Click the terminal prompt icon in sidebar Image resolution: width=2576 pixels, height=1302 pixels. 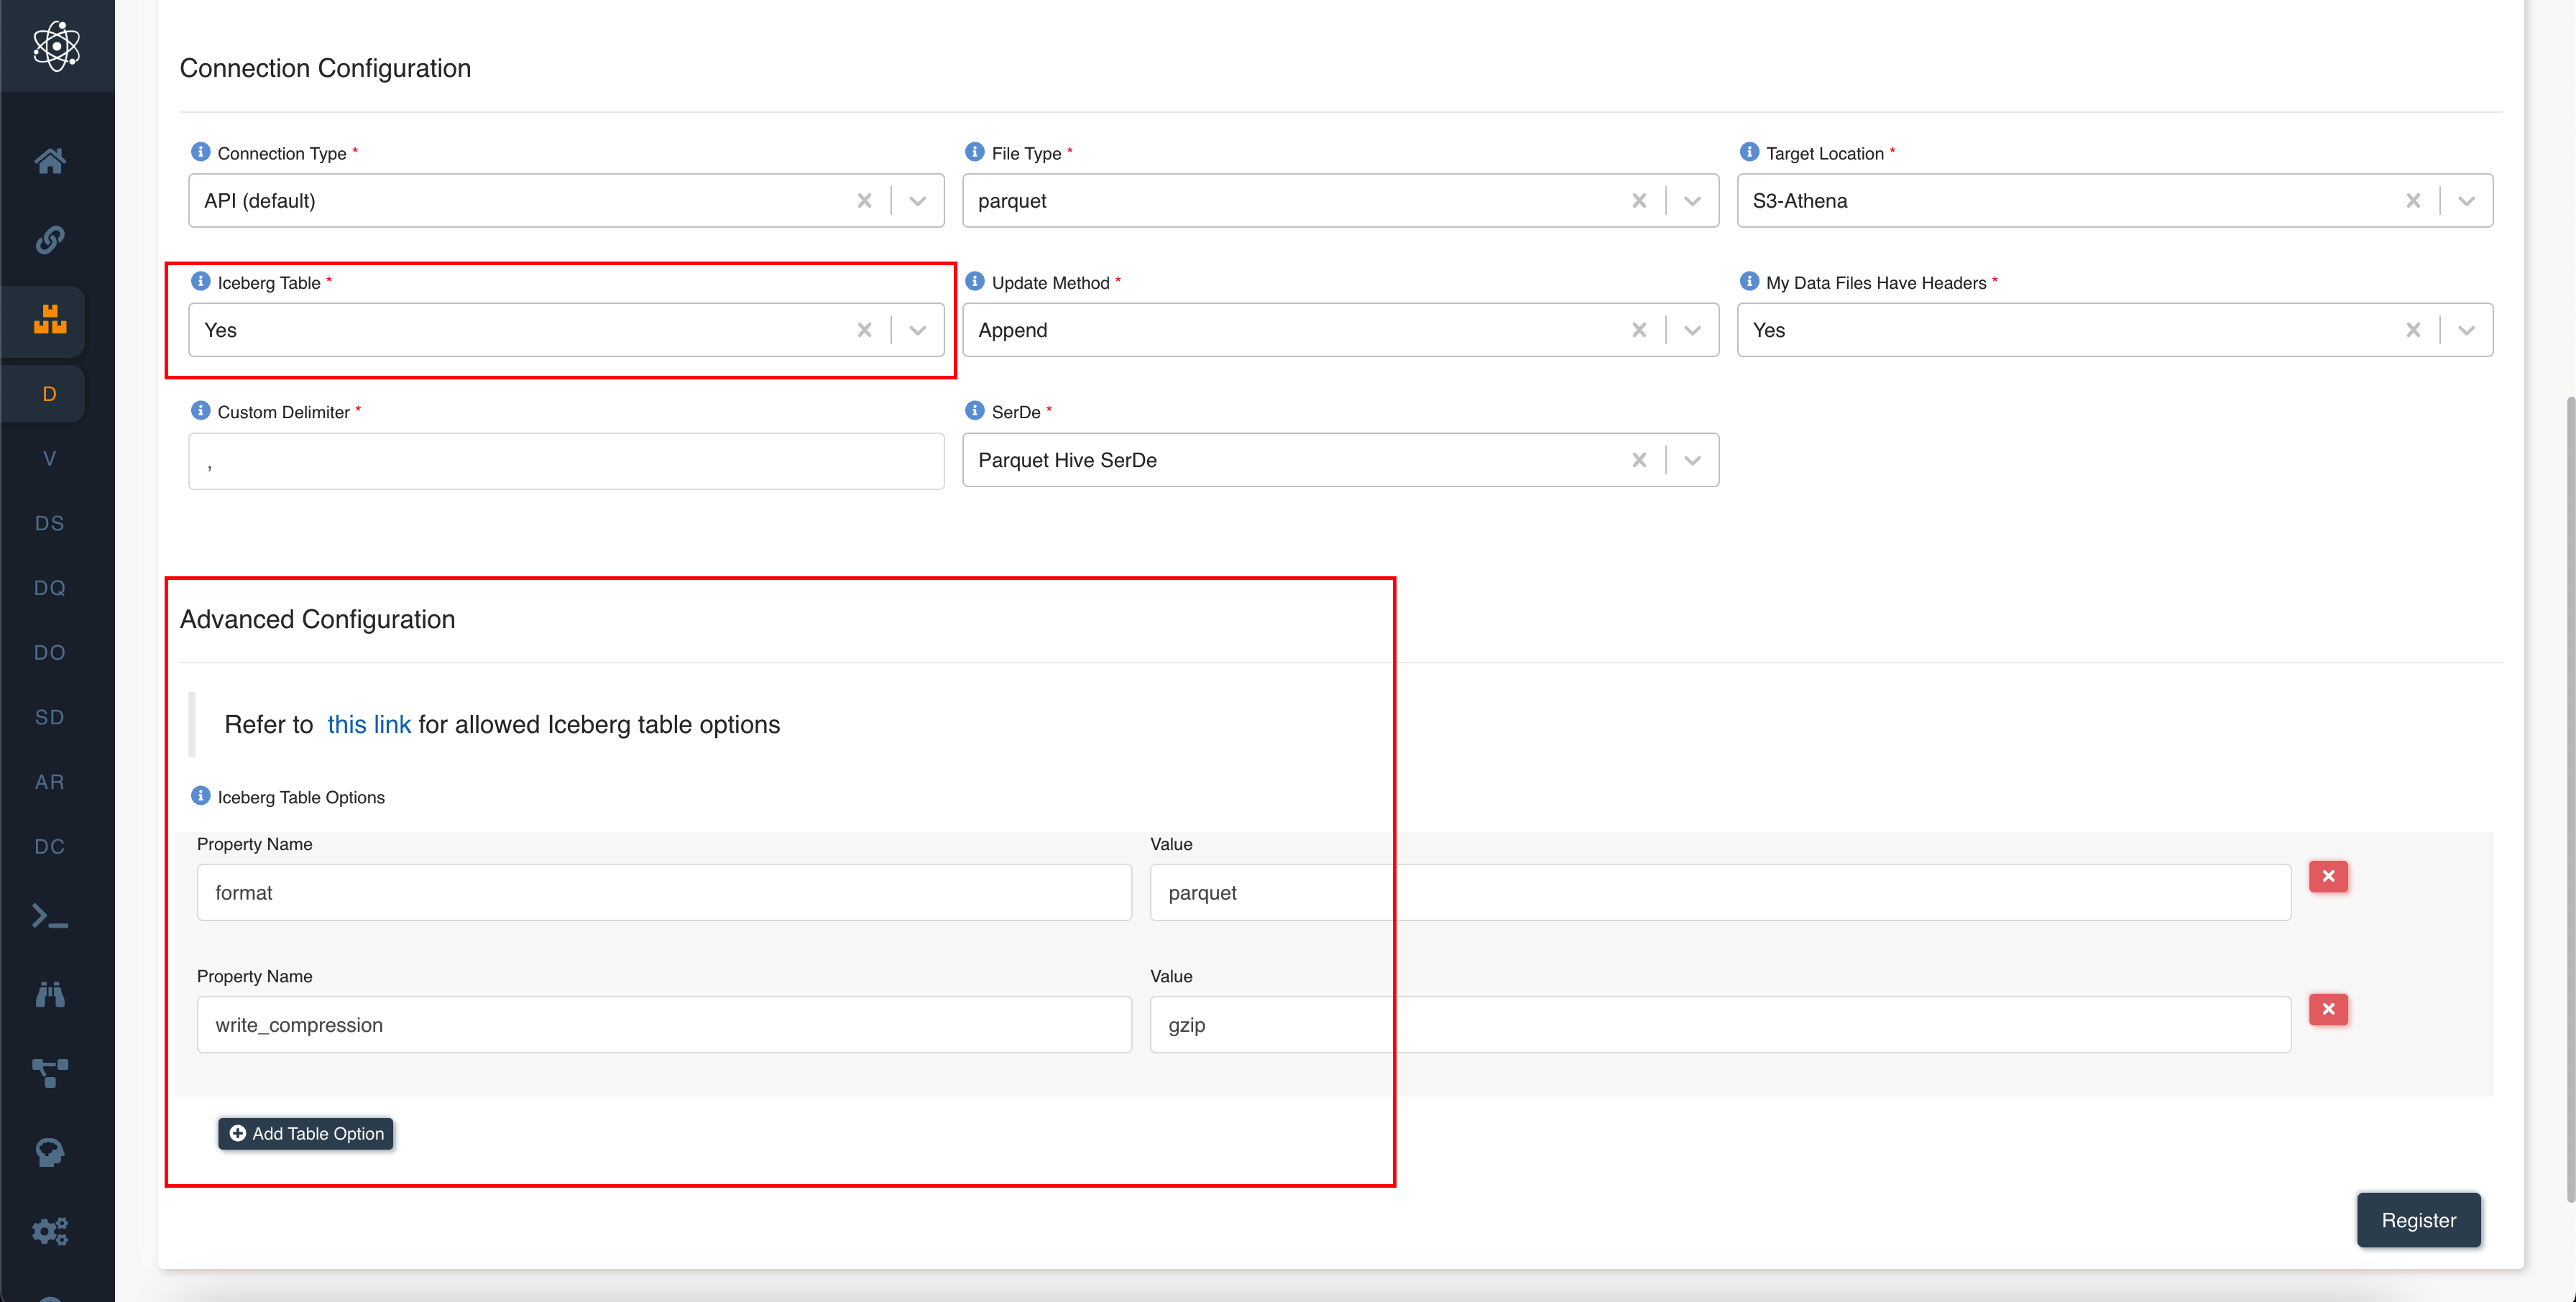click(50, 916)
